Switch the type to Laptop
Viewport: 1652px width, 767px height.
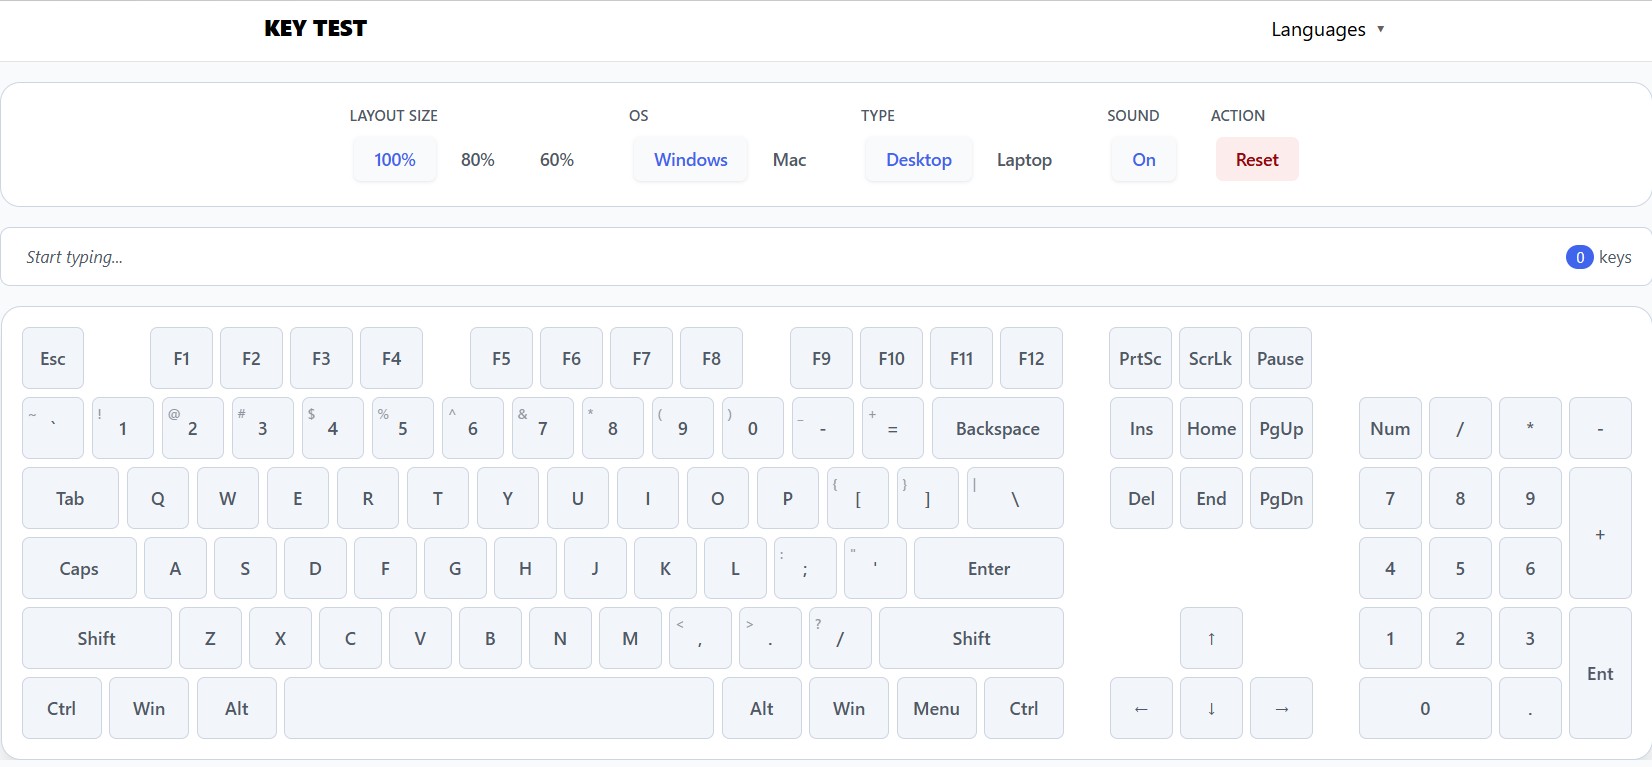1024,160
